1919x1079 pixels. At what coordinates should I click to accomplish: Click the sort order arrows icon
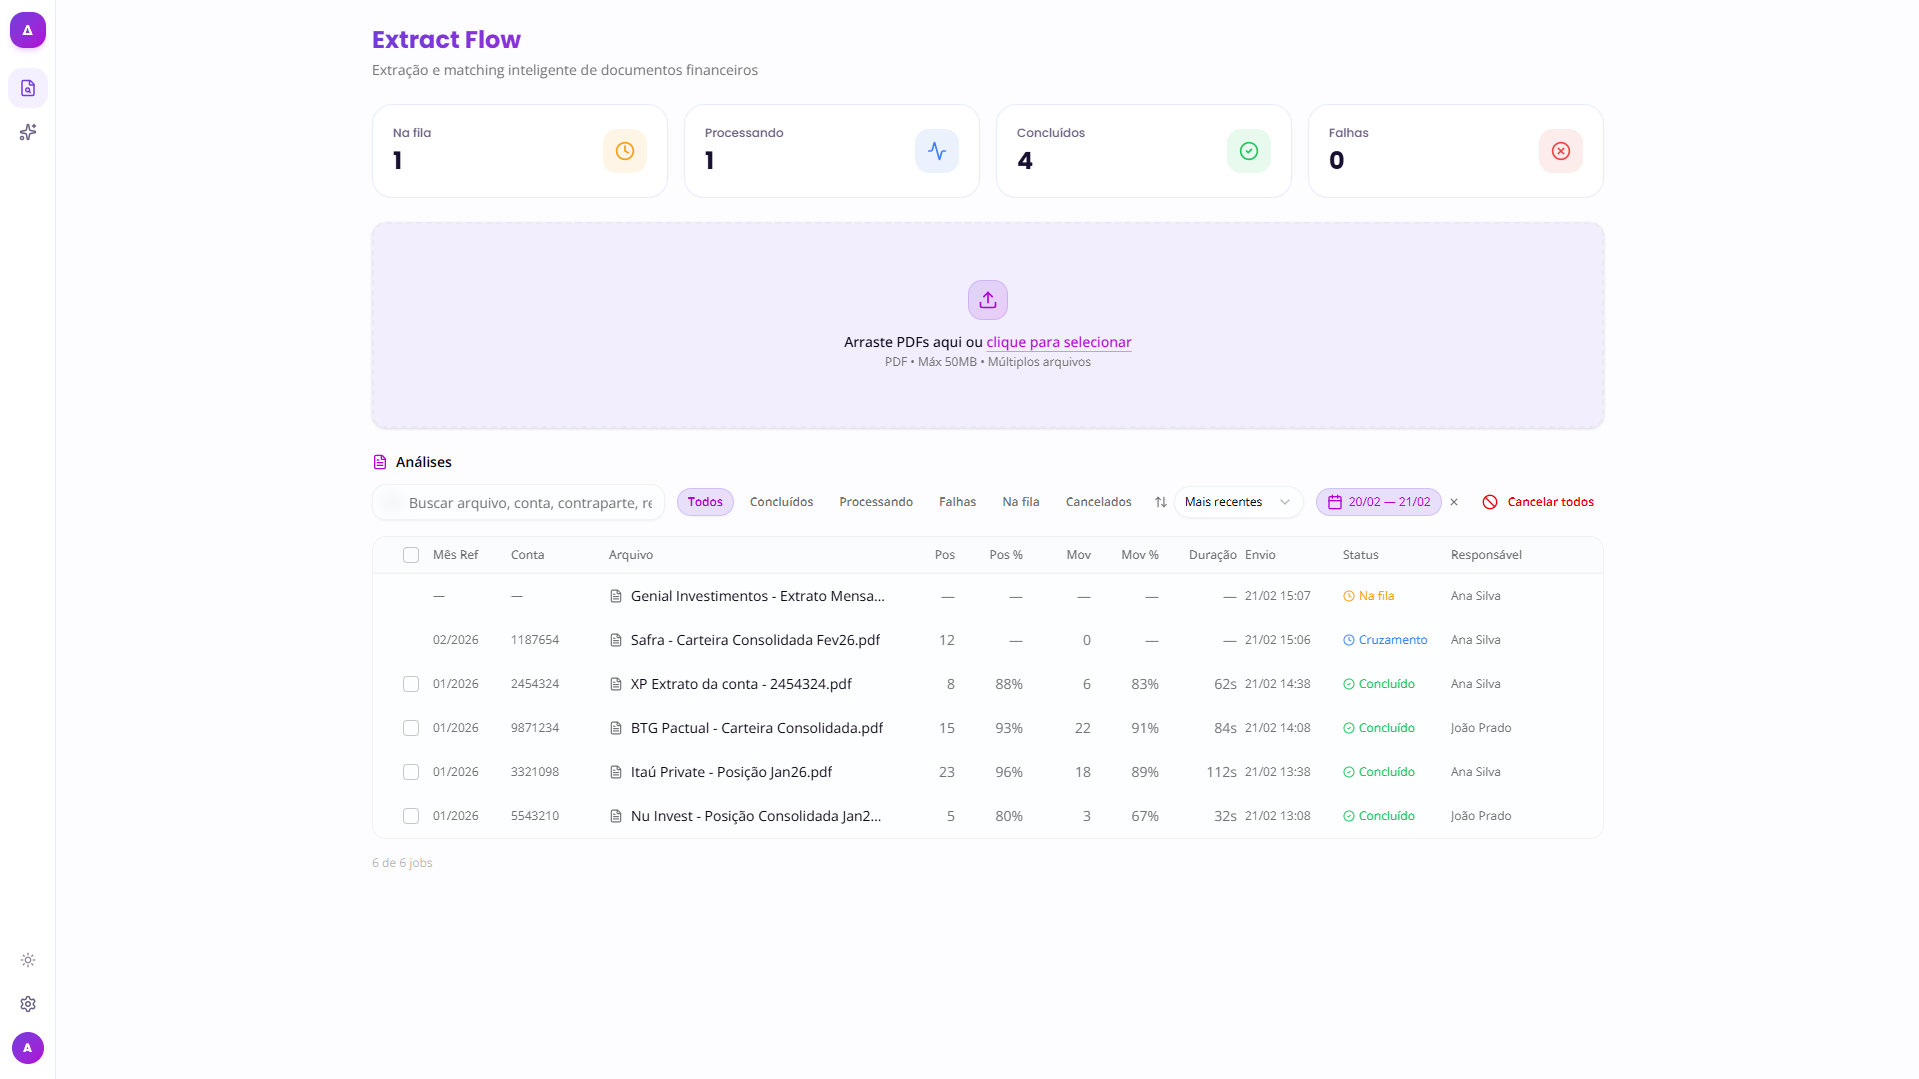[x=1160, y=502]
